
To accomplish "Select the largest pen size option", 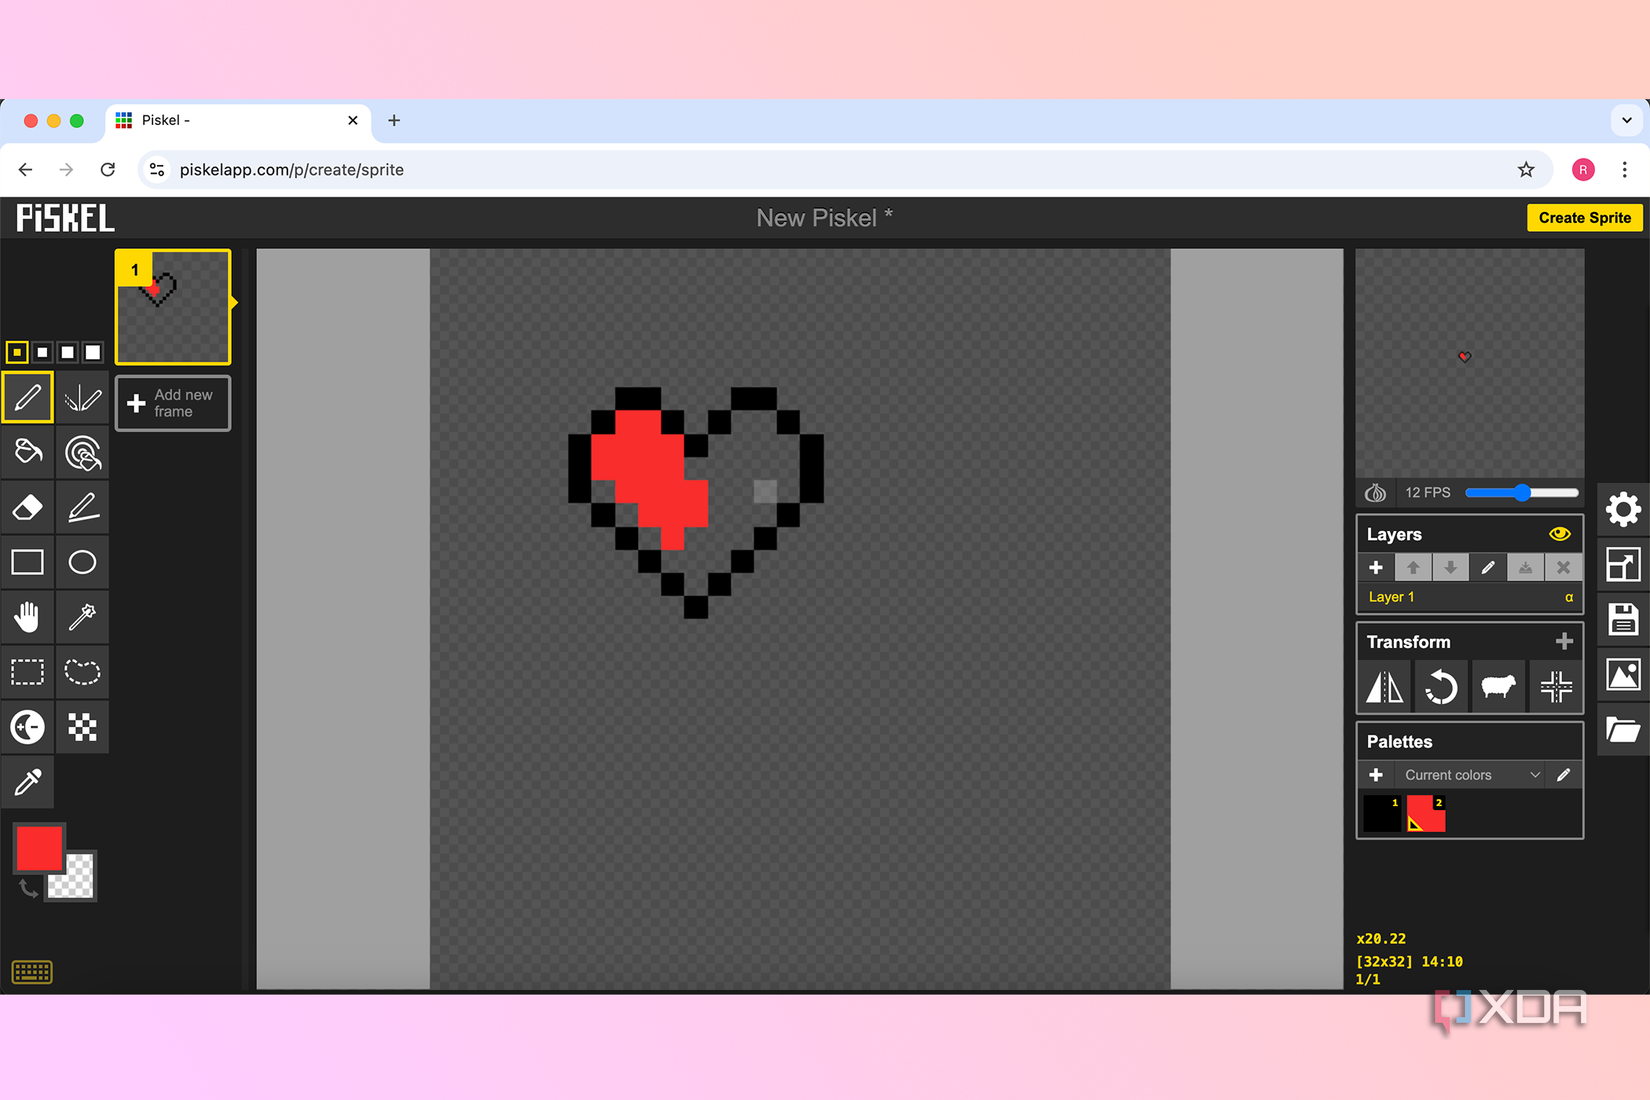I will (x=92, y=352).
